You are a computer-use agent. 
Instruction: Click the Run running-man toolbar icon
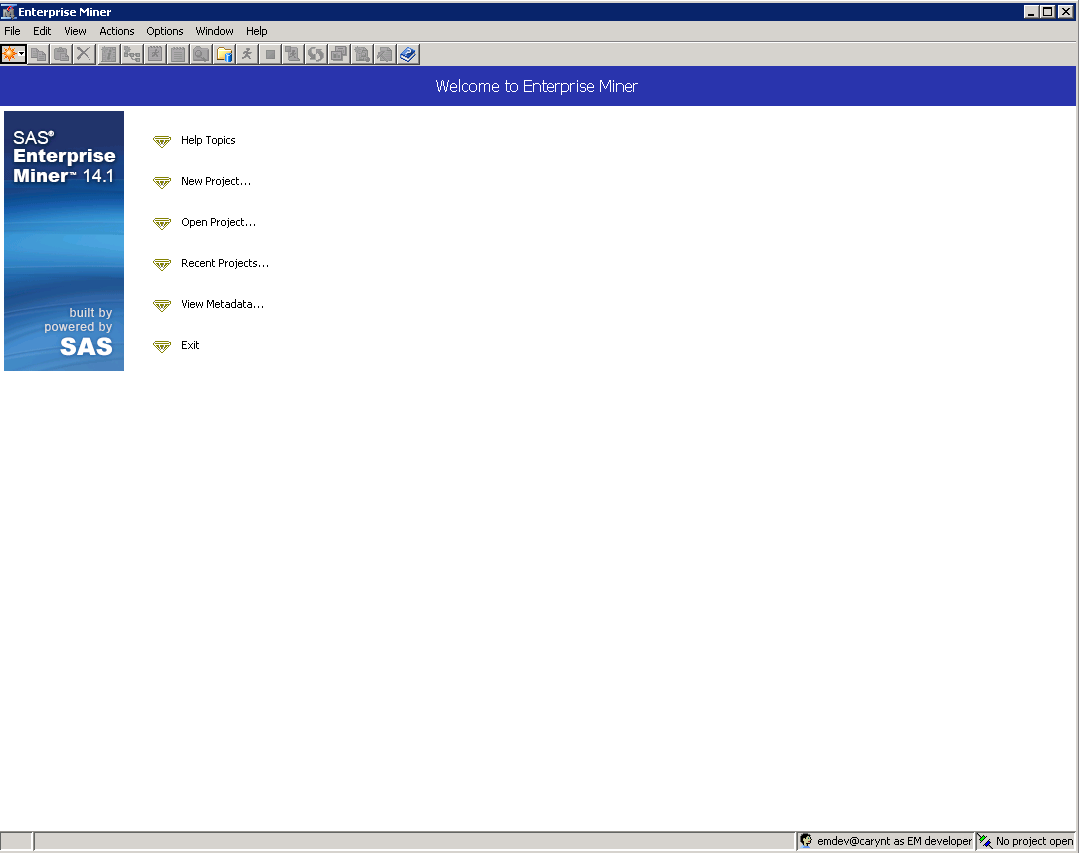pyautogui.click(x=247, y=54)
